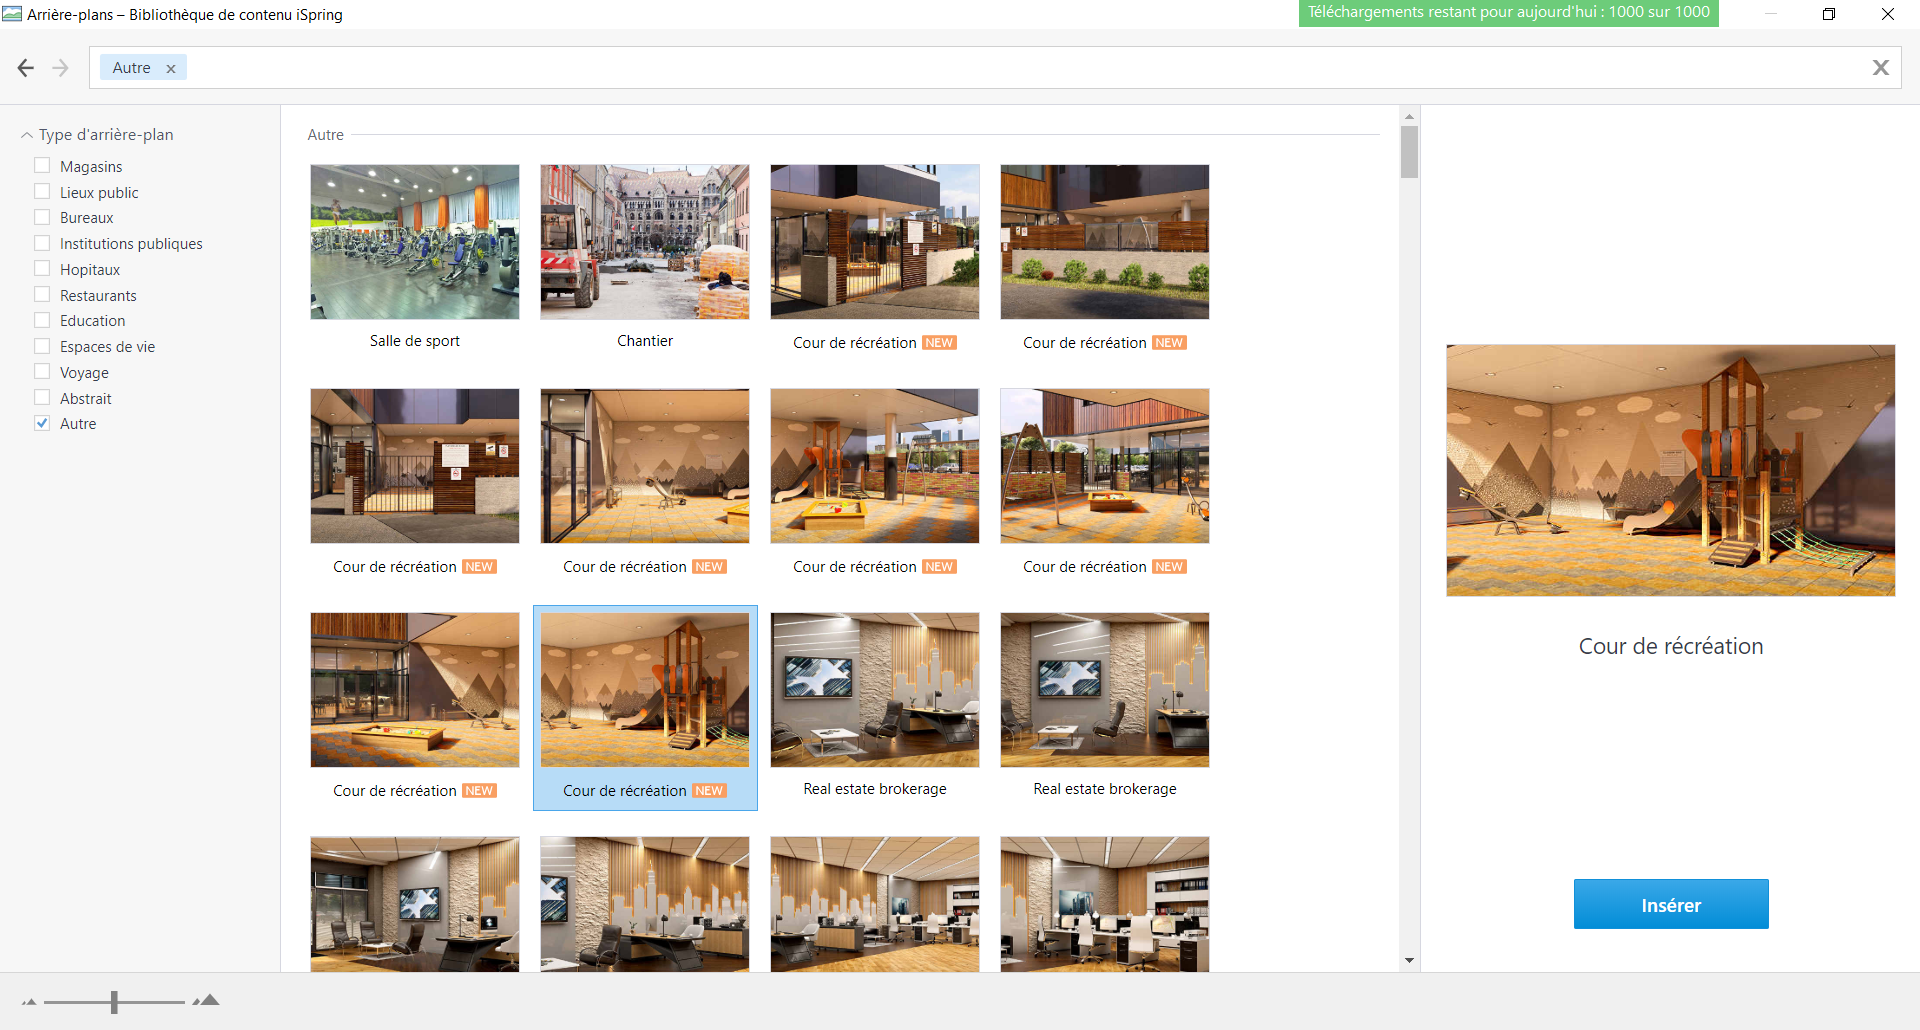The height and width of the screenshot is (1030, 1920).
Task: Uncheck the Autre checkbox
Action: click(x=42, y=423)
